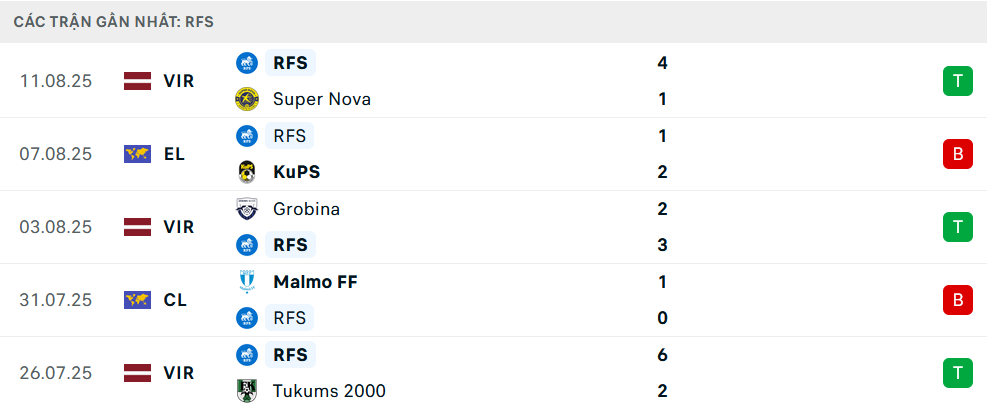Click the EL competition flag icon
The width and height of the screenshot is (987, 406).
tap(137, 154)
